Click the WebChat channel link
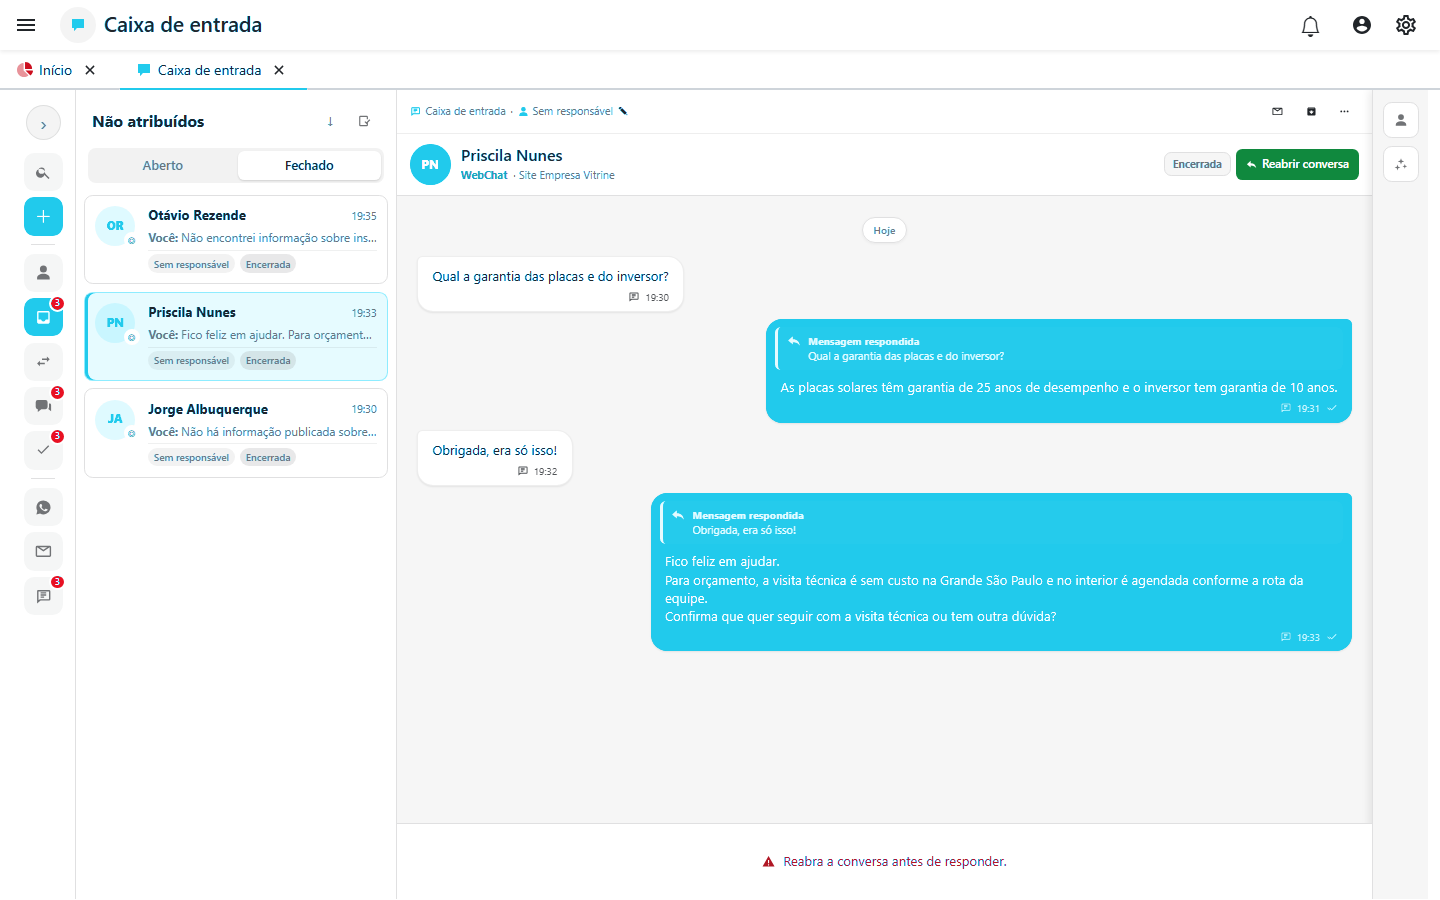1440x900 pixels. (x=484, y=175)
